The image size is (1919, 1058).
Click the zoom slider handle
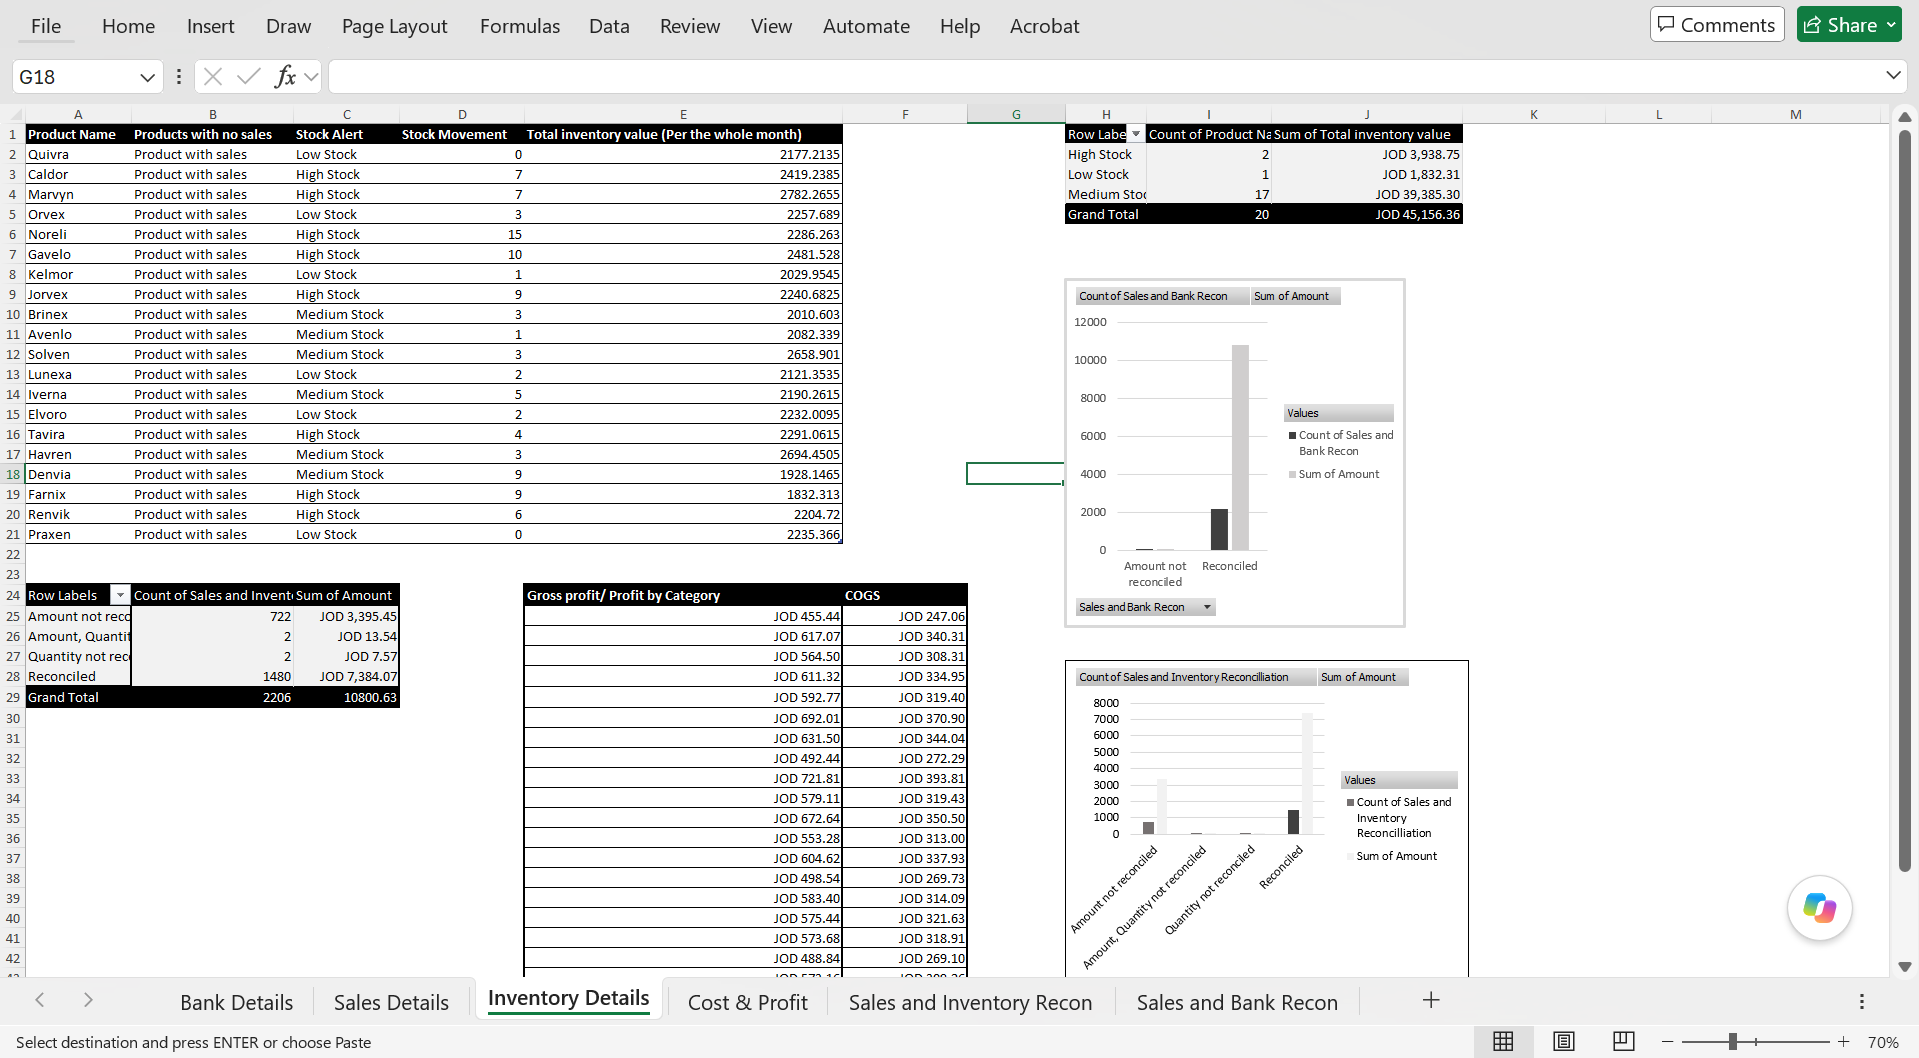[1733, 1042]
